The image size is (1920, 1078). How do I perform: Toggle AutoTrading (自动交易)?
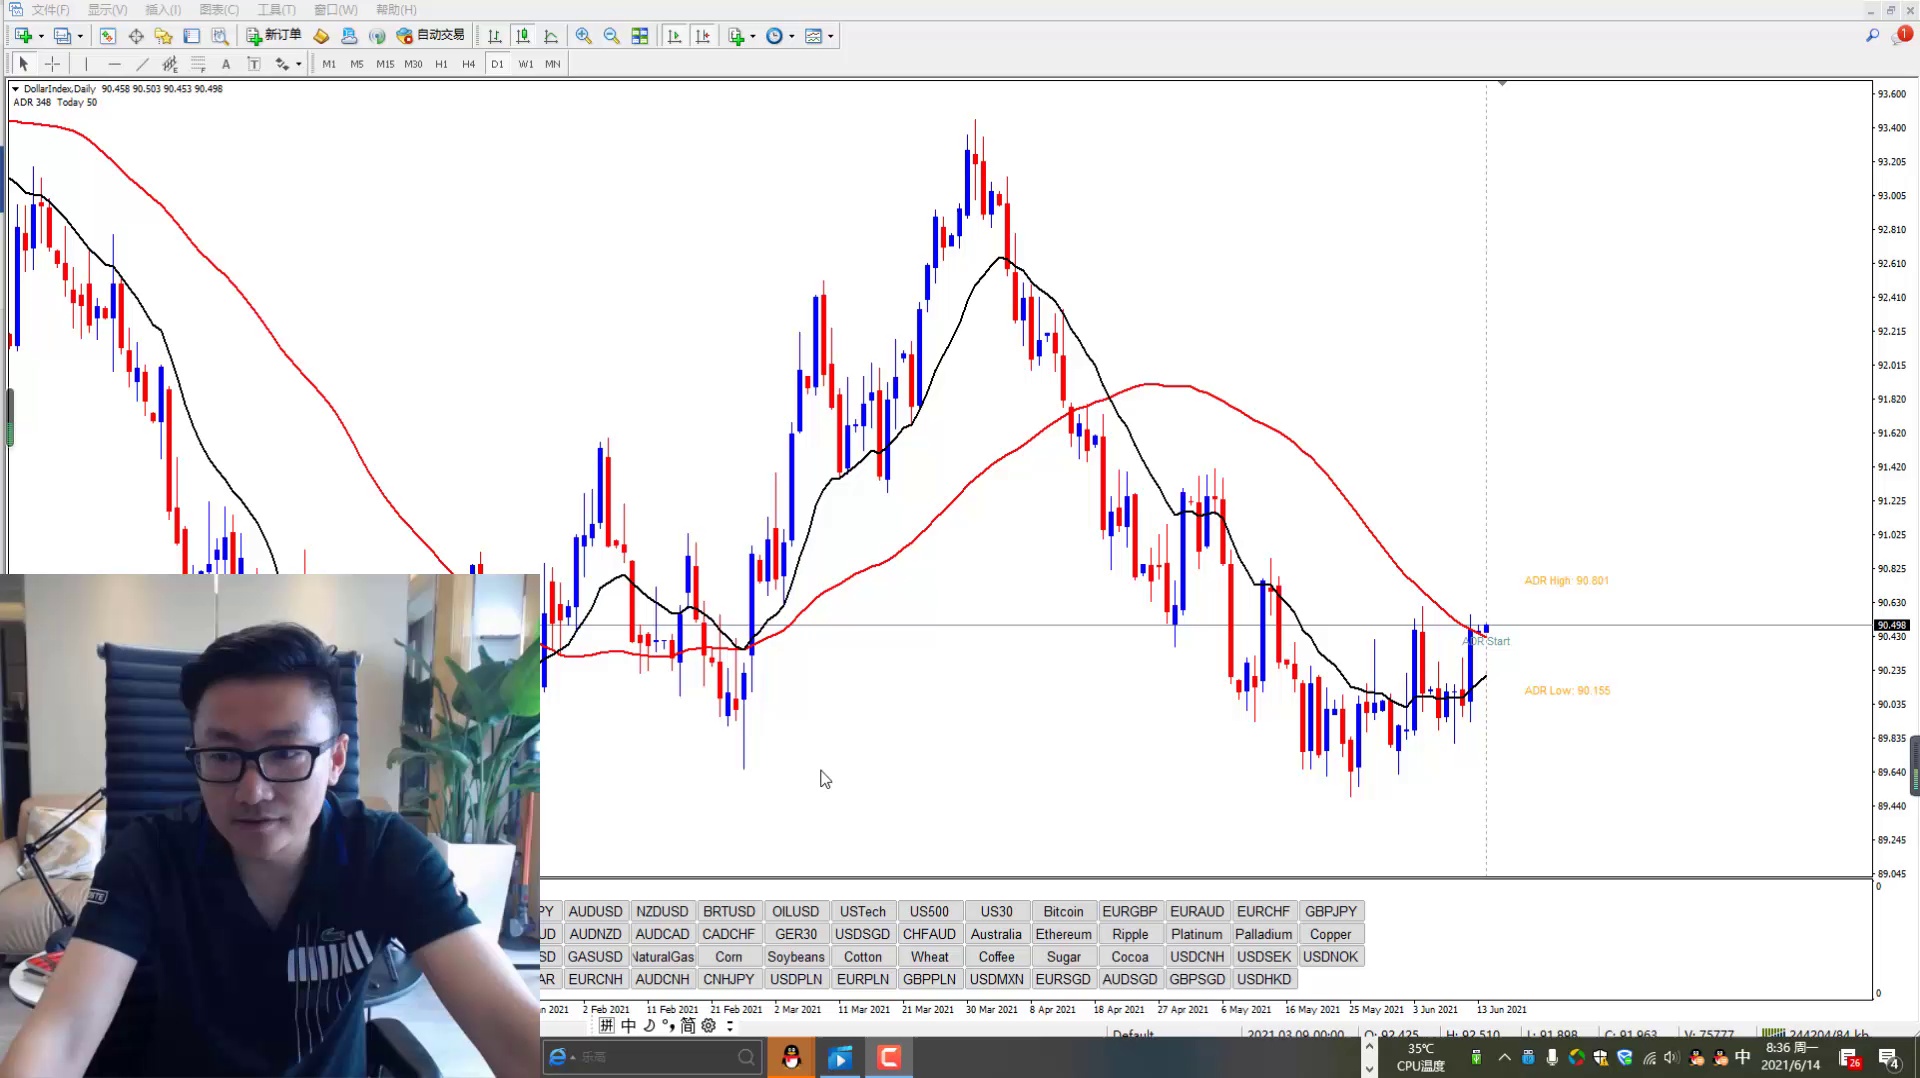(431, 36)
